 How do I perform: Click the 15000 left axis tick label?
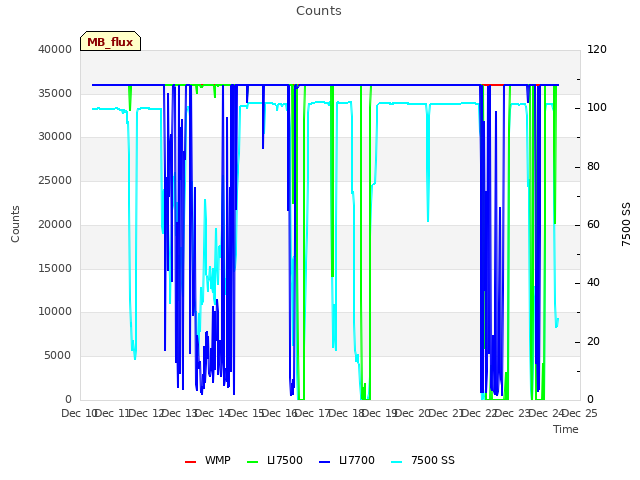[55, 268]
